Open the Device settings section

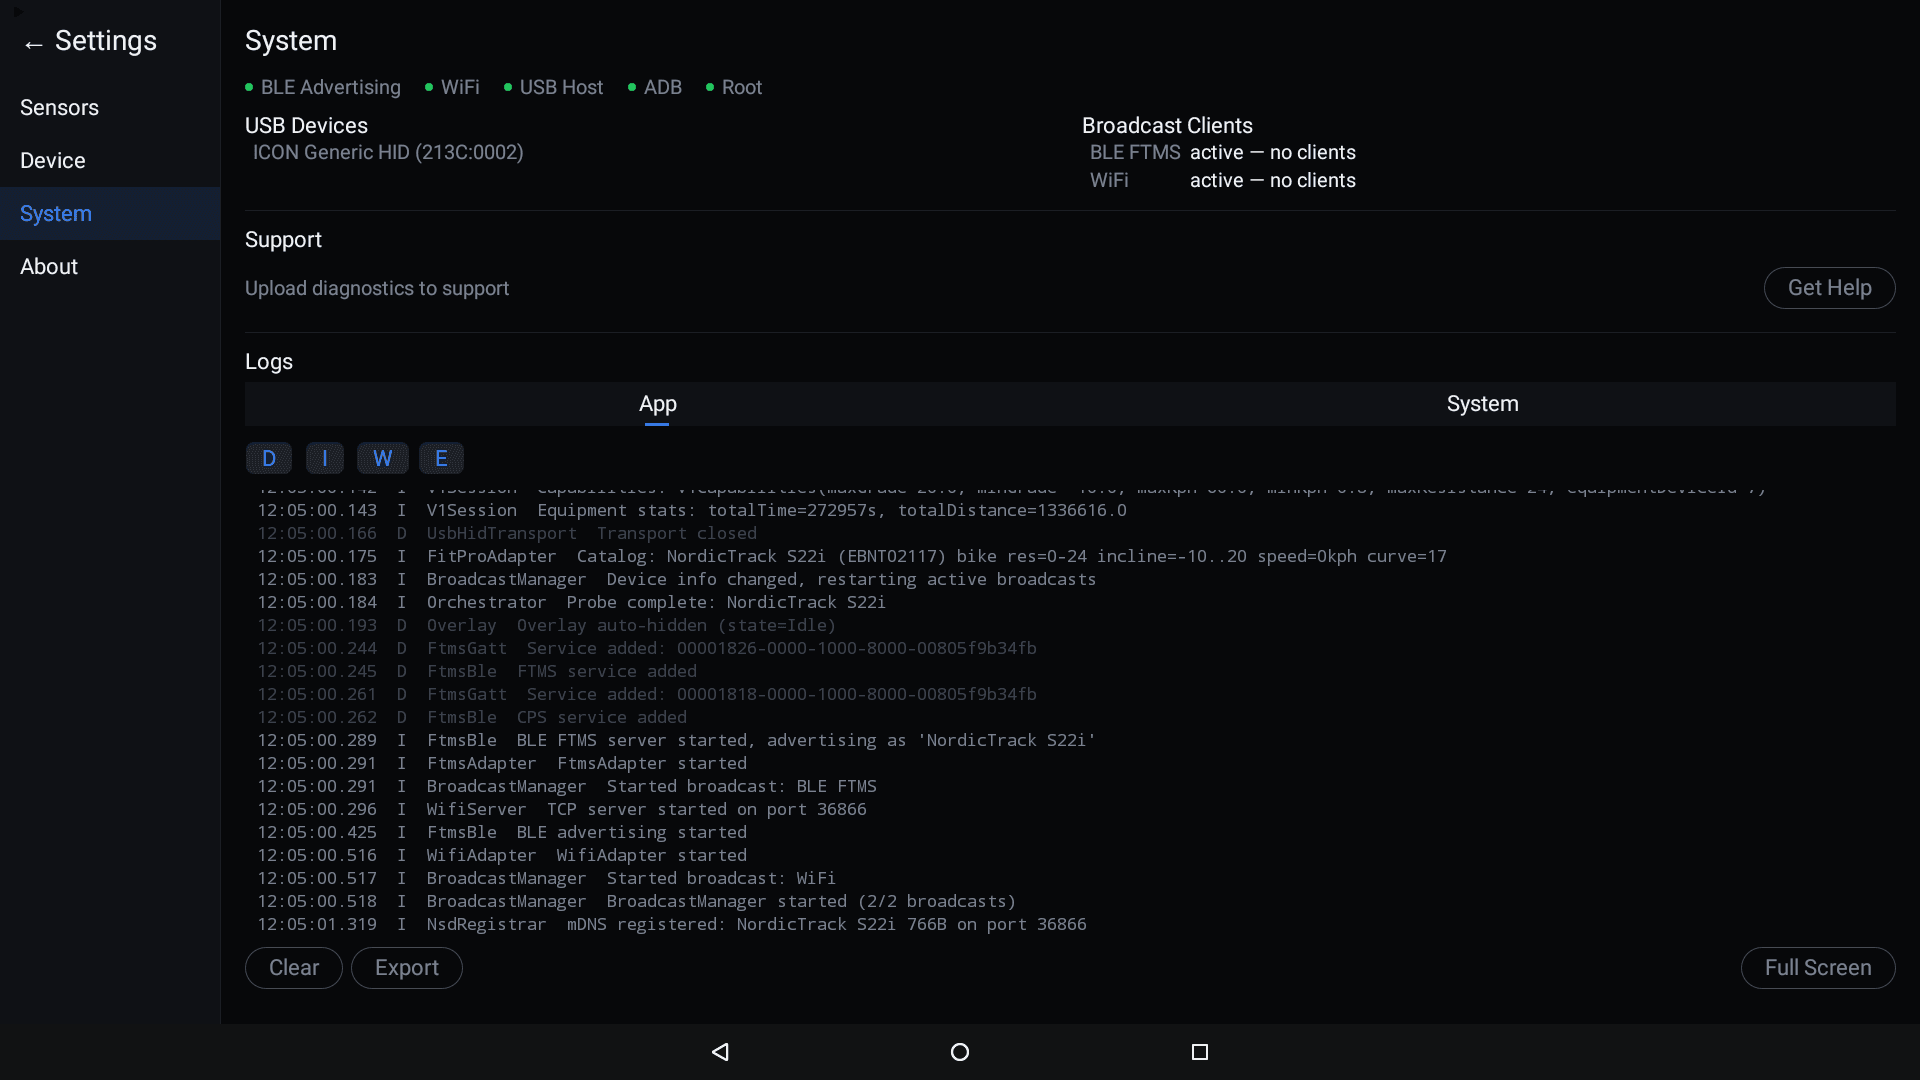52,160
